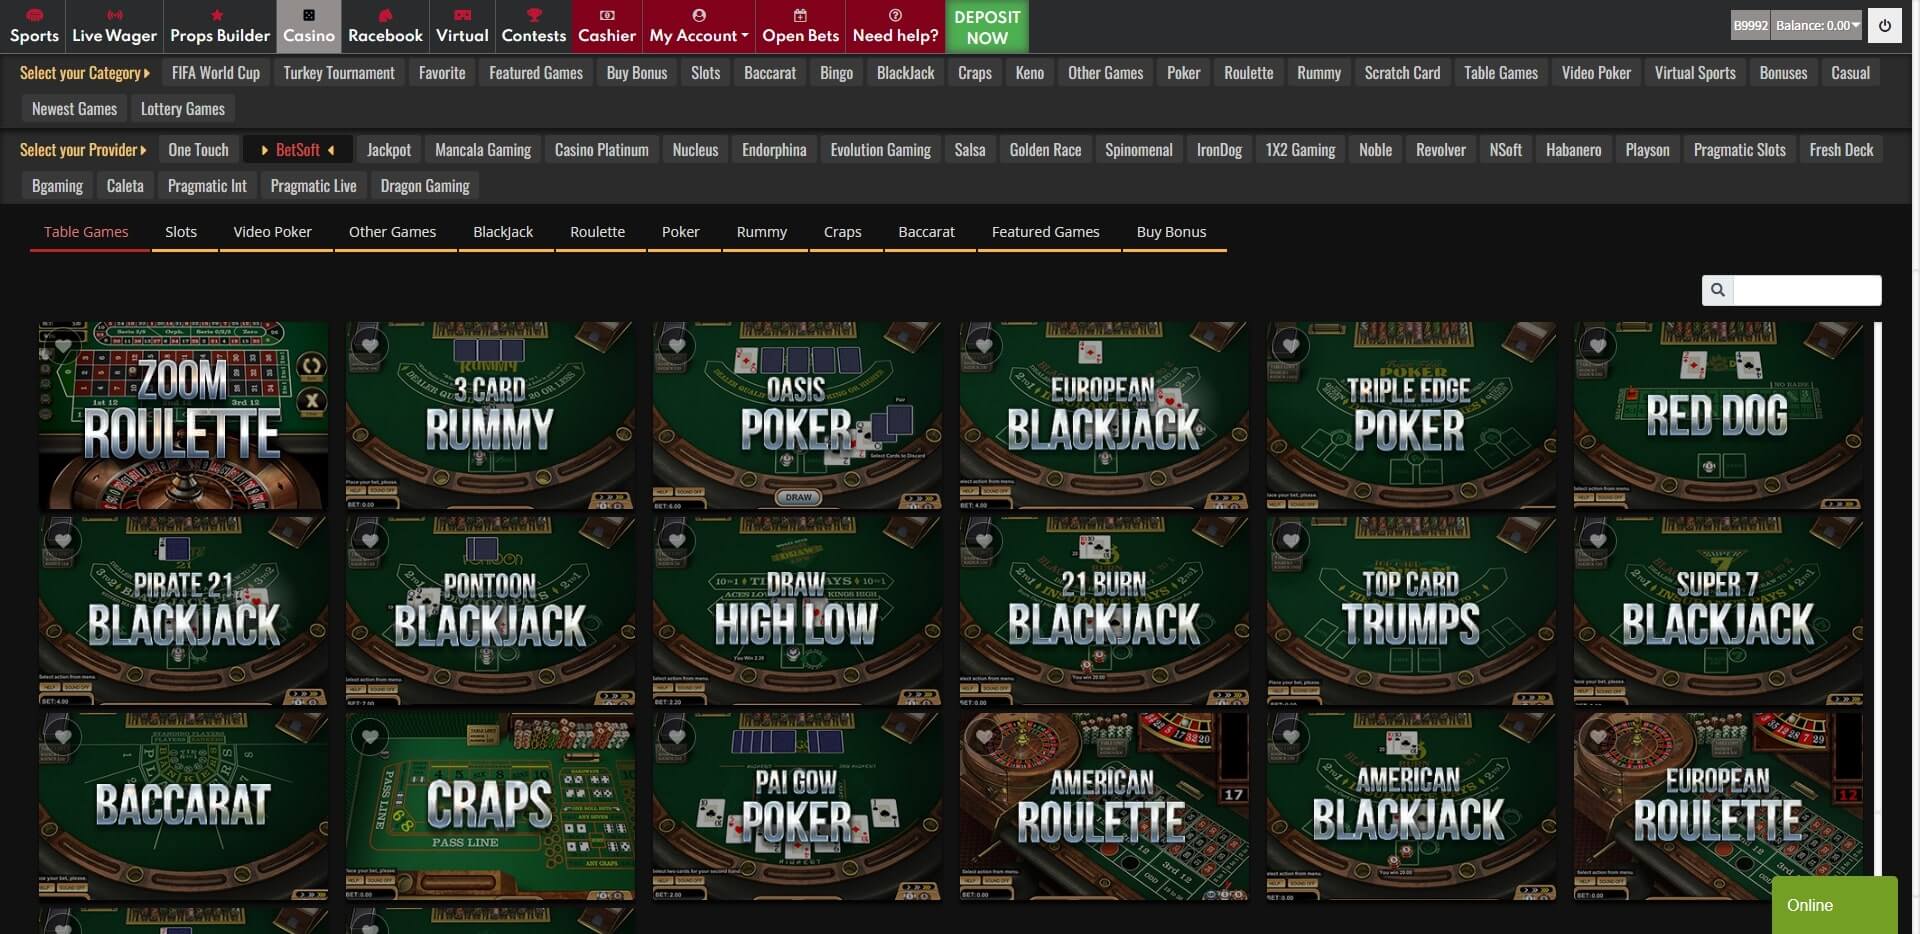The width and height of the screenshot is (1920, 934).
Task: Click the search magnifier icon
Action: [1718, 290]
